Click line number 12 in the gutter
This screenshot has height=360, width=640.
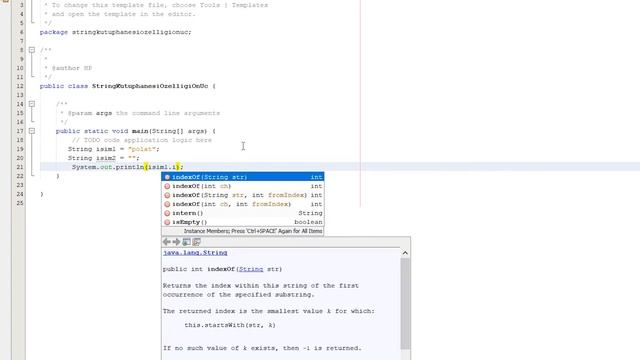20,86
